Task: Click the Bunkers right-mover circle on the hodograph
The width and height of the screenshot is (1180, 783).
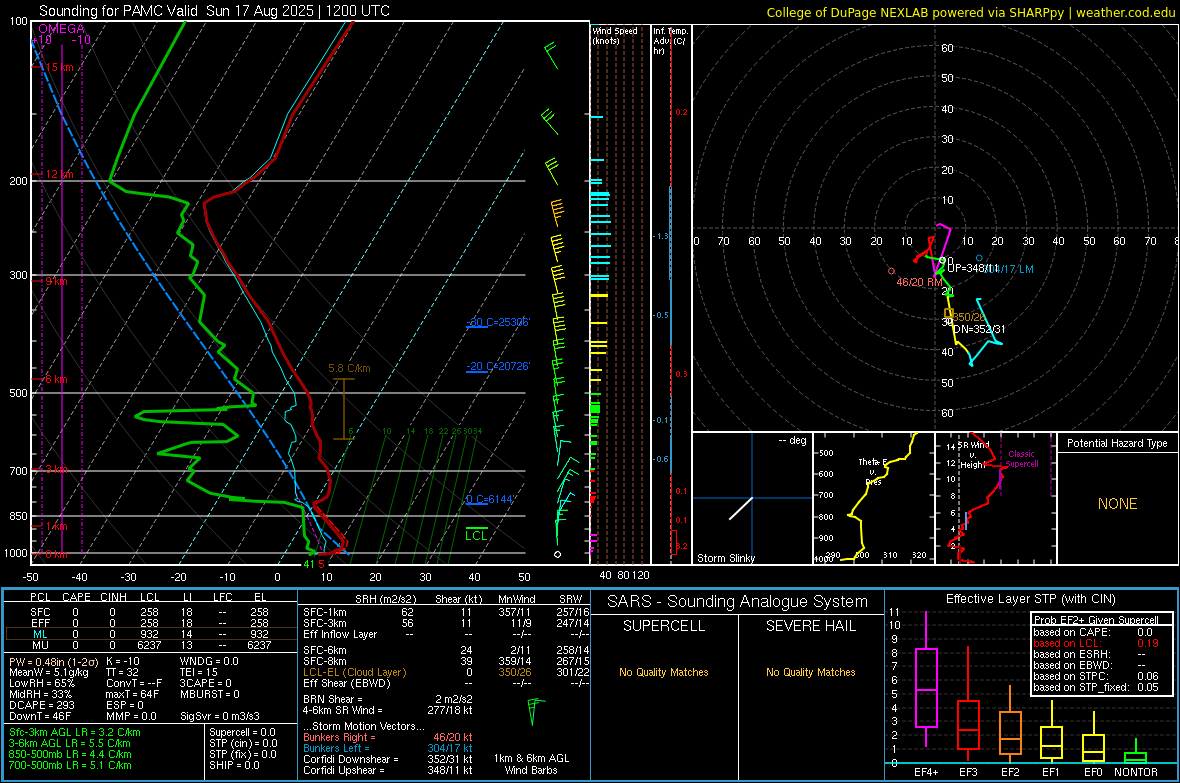Action: point(891,271)
